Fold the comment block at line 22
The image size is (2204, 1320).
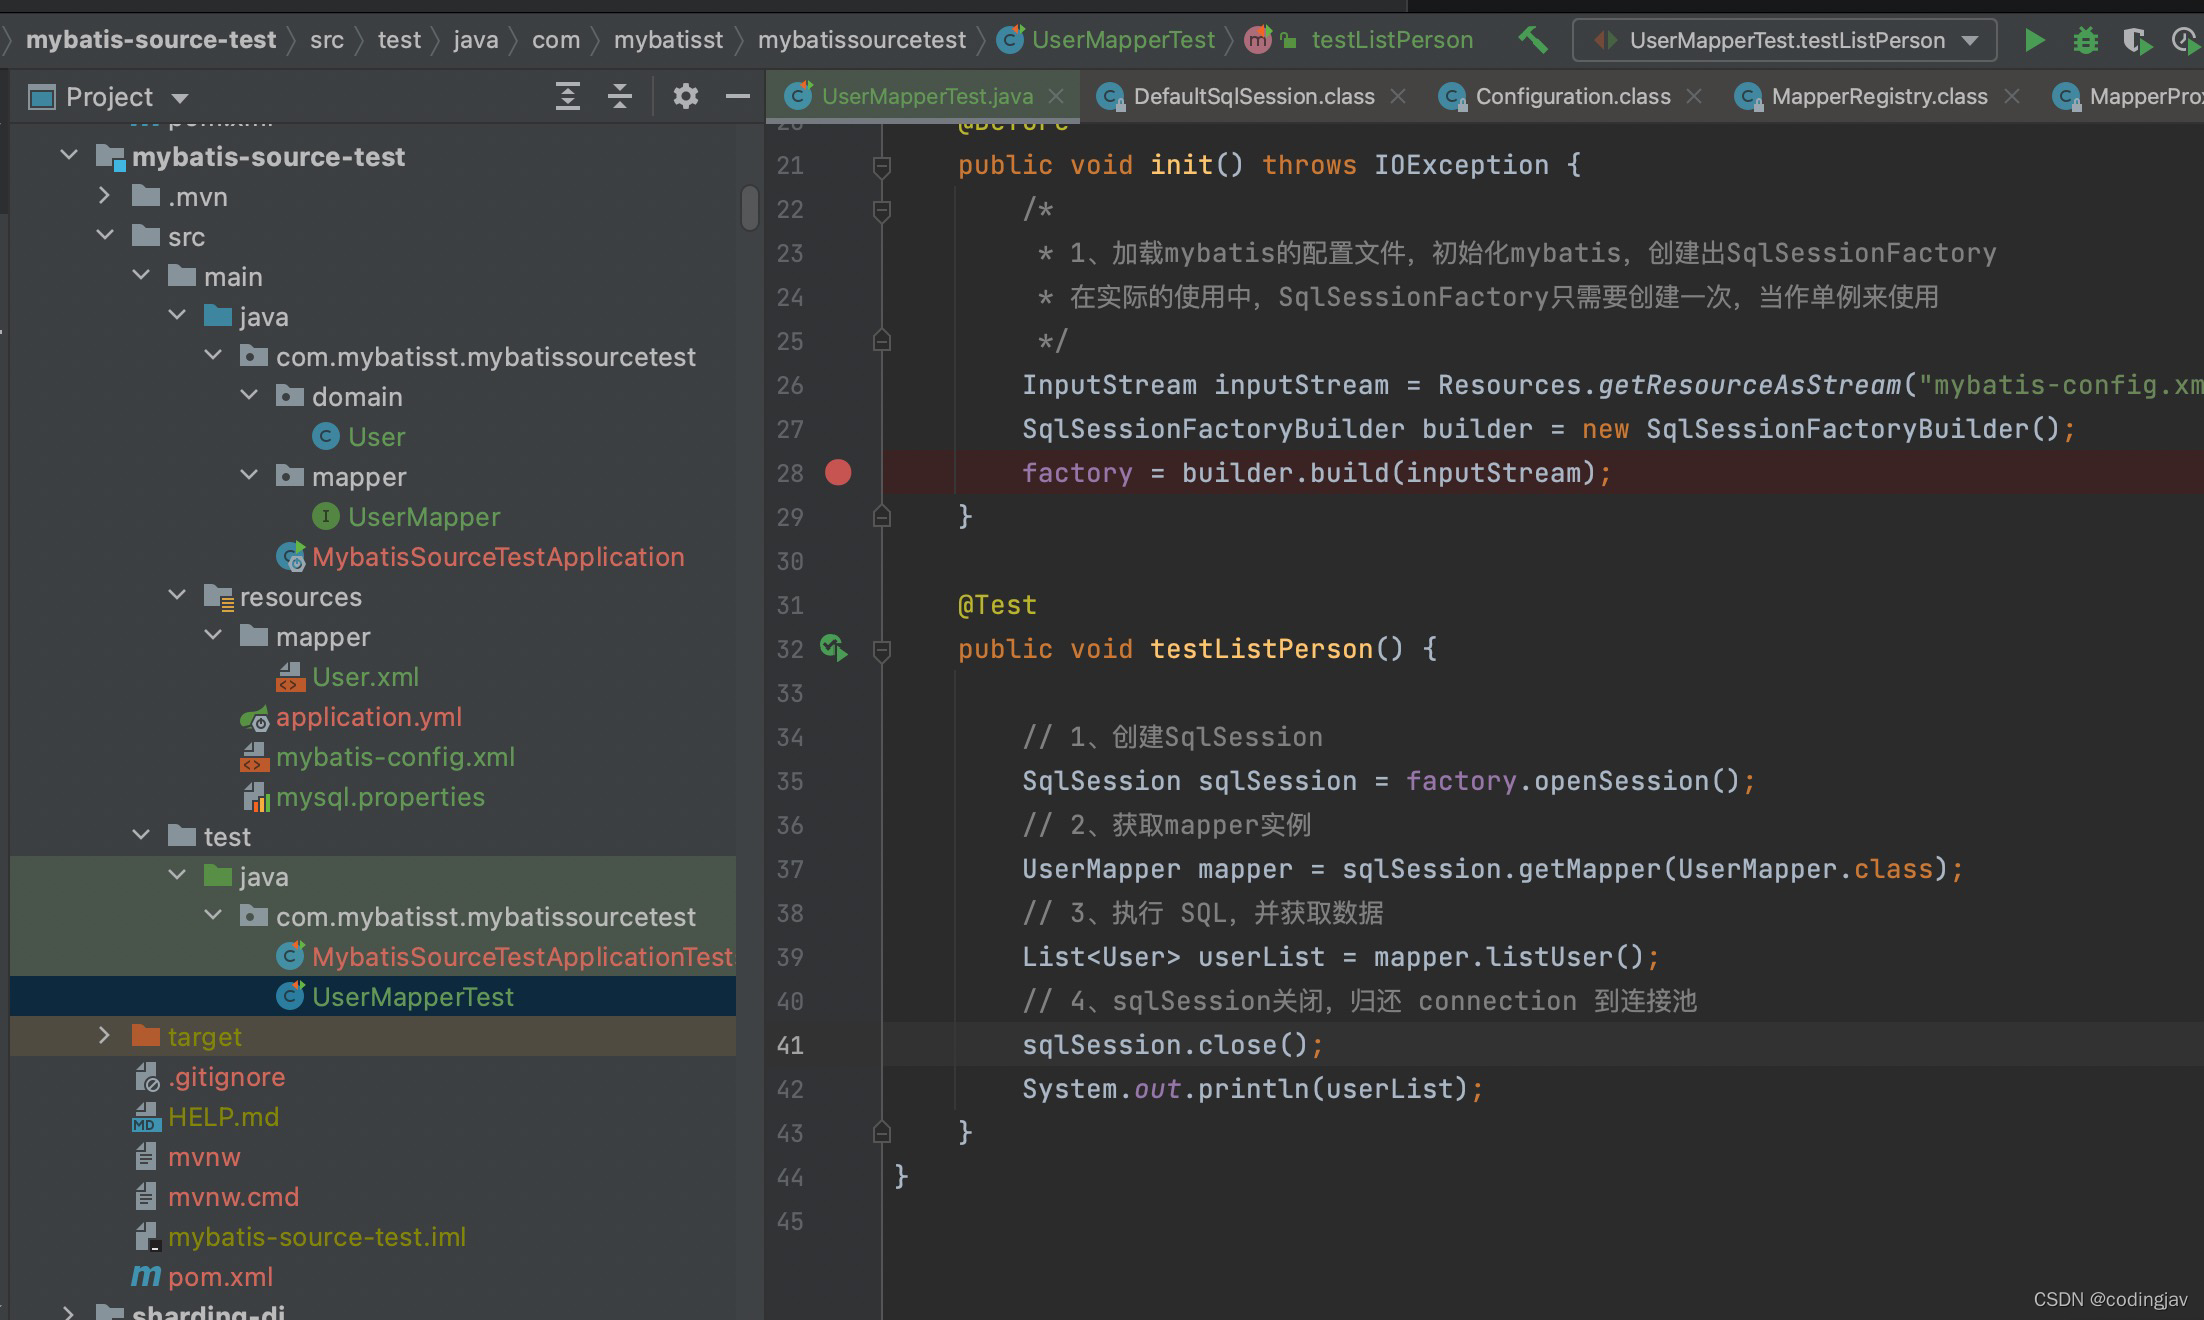pyautogui.click(x=881, y=209)
